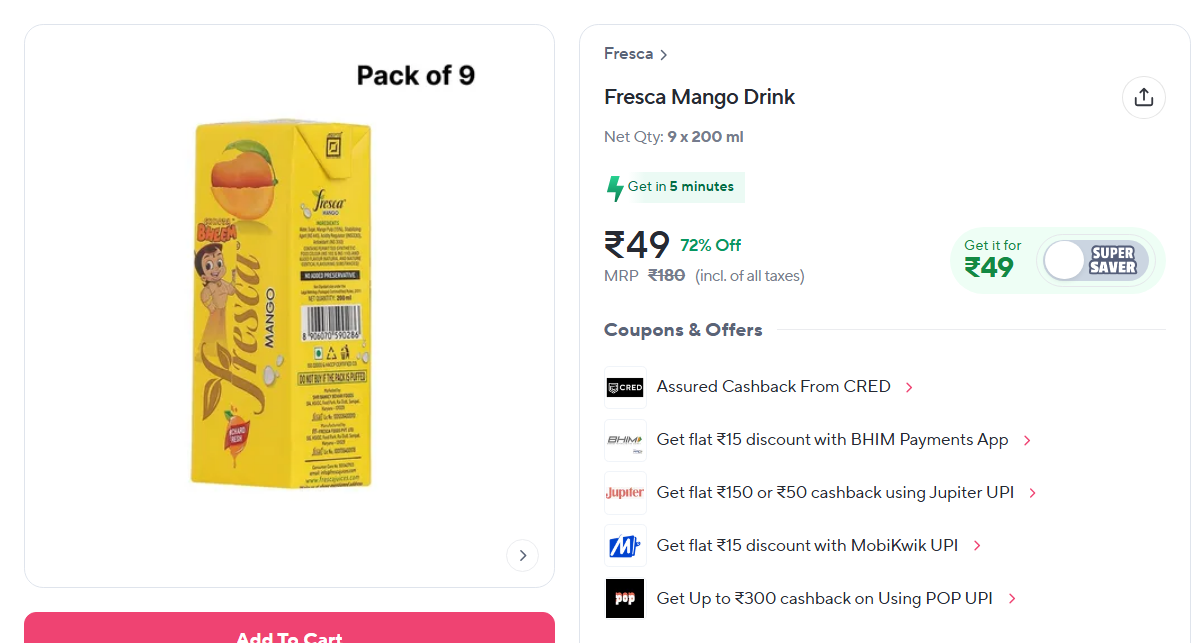The height and width of the screenshot is (643, 1202).
Task: Click the MobiKwik logo icon
Action: click(625, 546)
